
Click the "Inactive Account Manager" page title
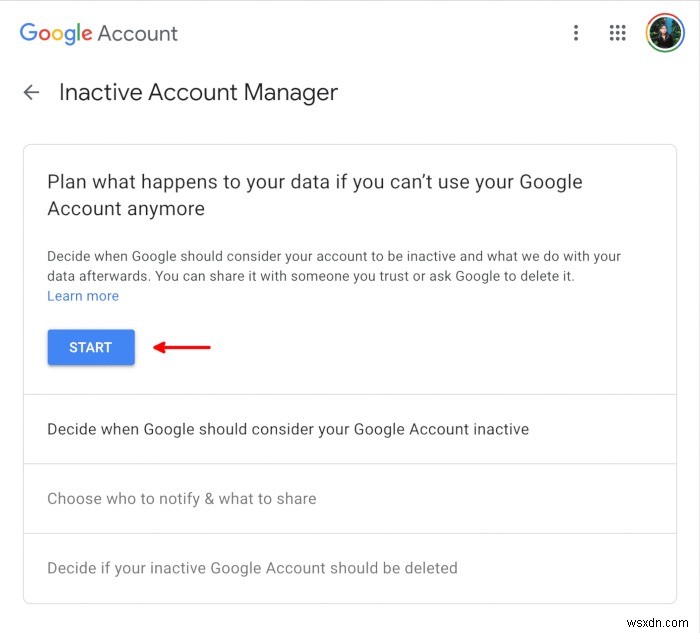(x=198, y=93)
